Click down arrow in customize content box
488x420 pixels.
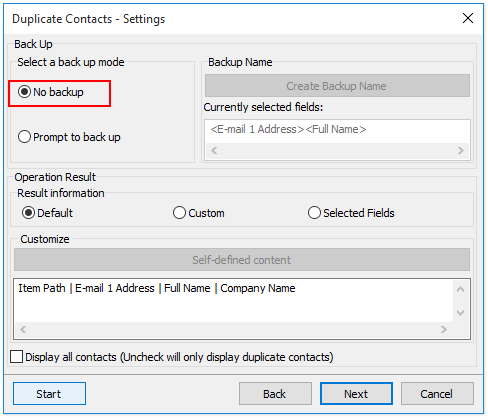click(x=461, y=313)
